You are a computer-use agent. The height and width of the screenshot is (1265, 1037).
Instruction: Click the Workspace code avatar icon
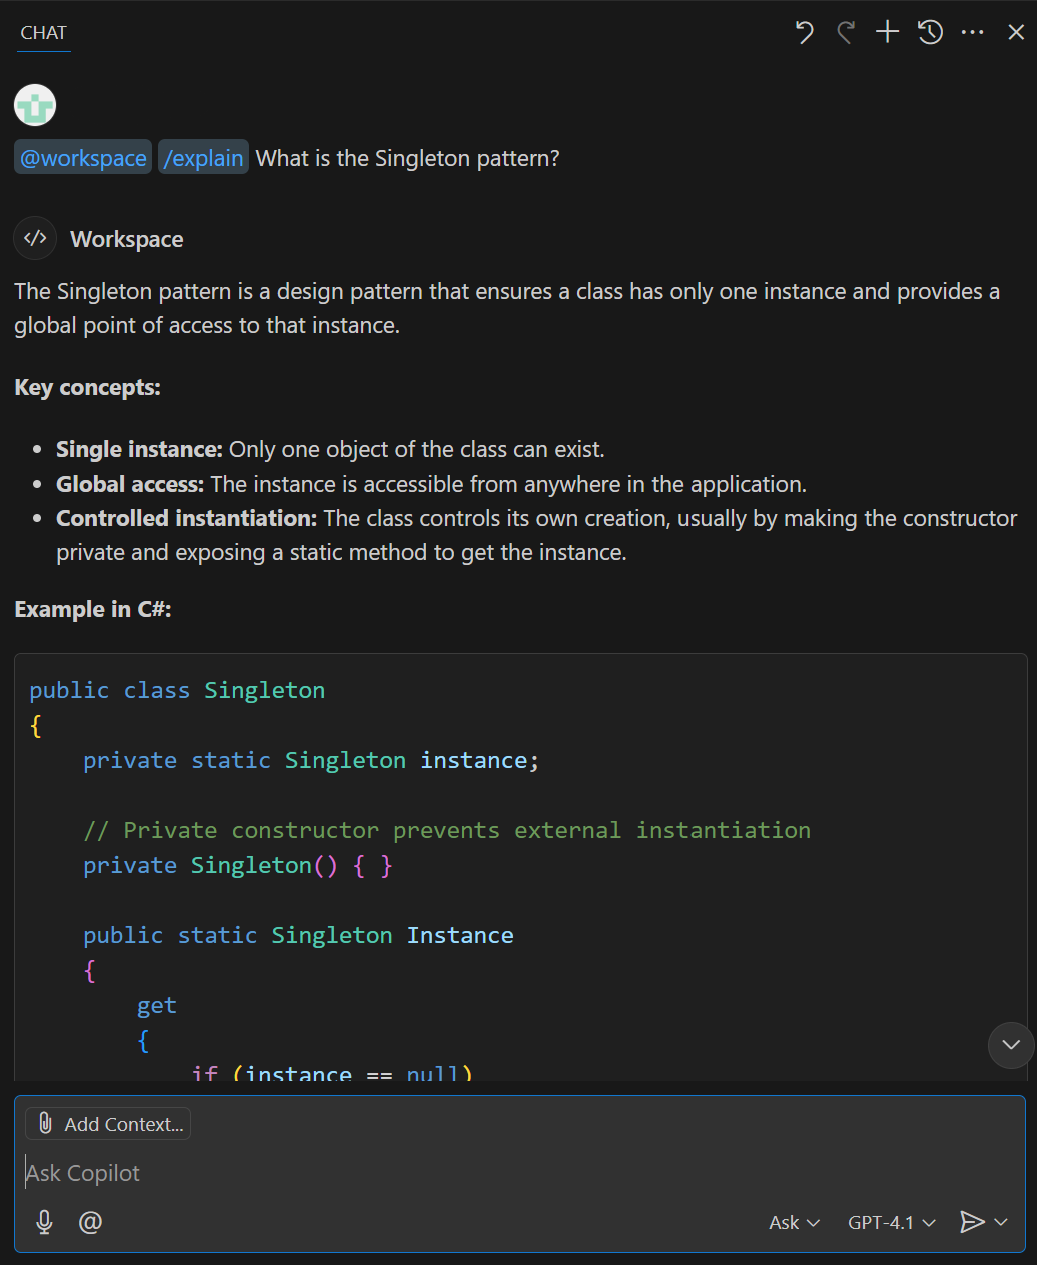34,238
